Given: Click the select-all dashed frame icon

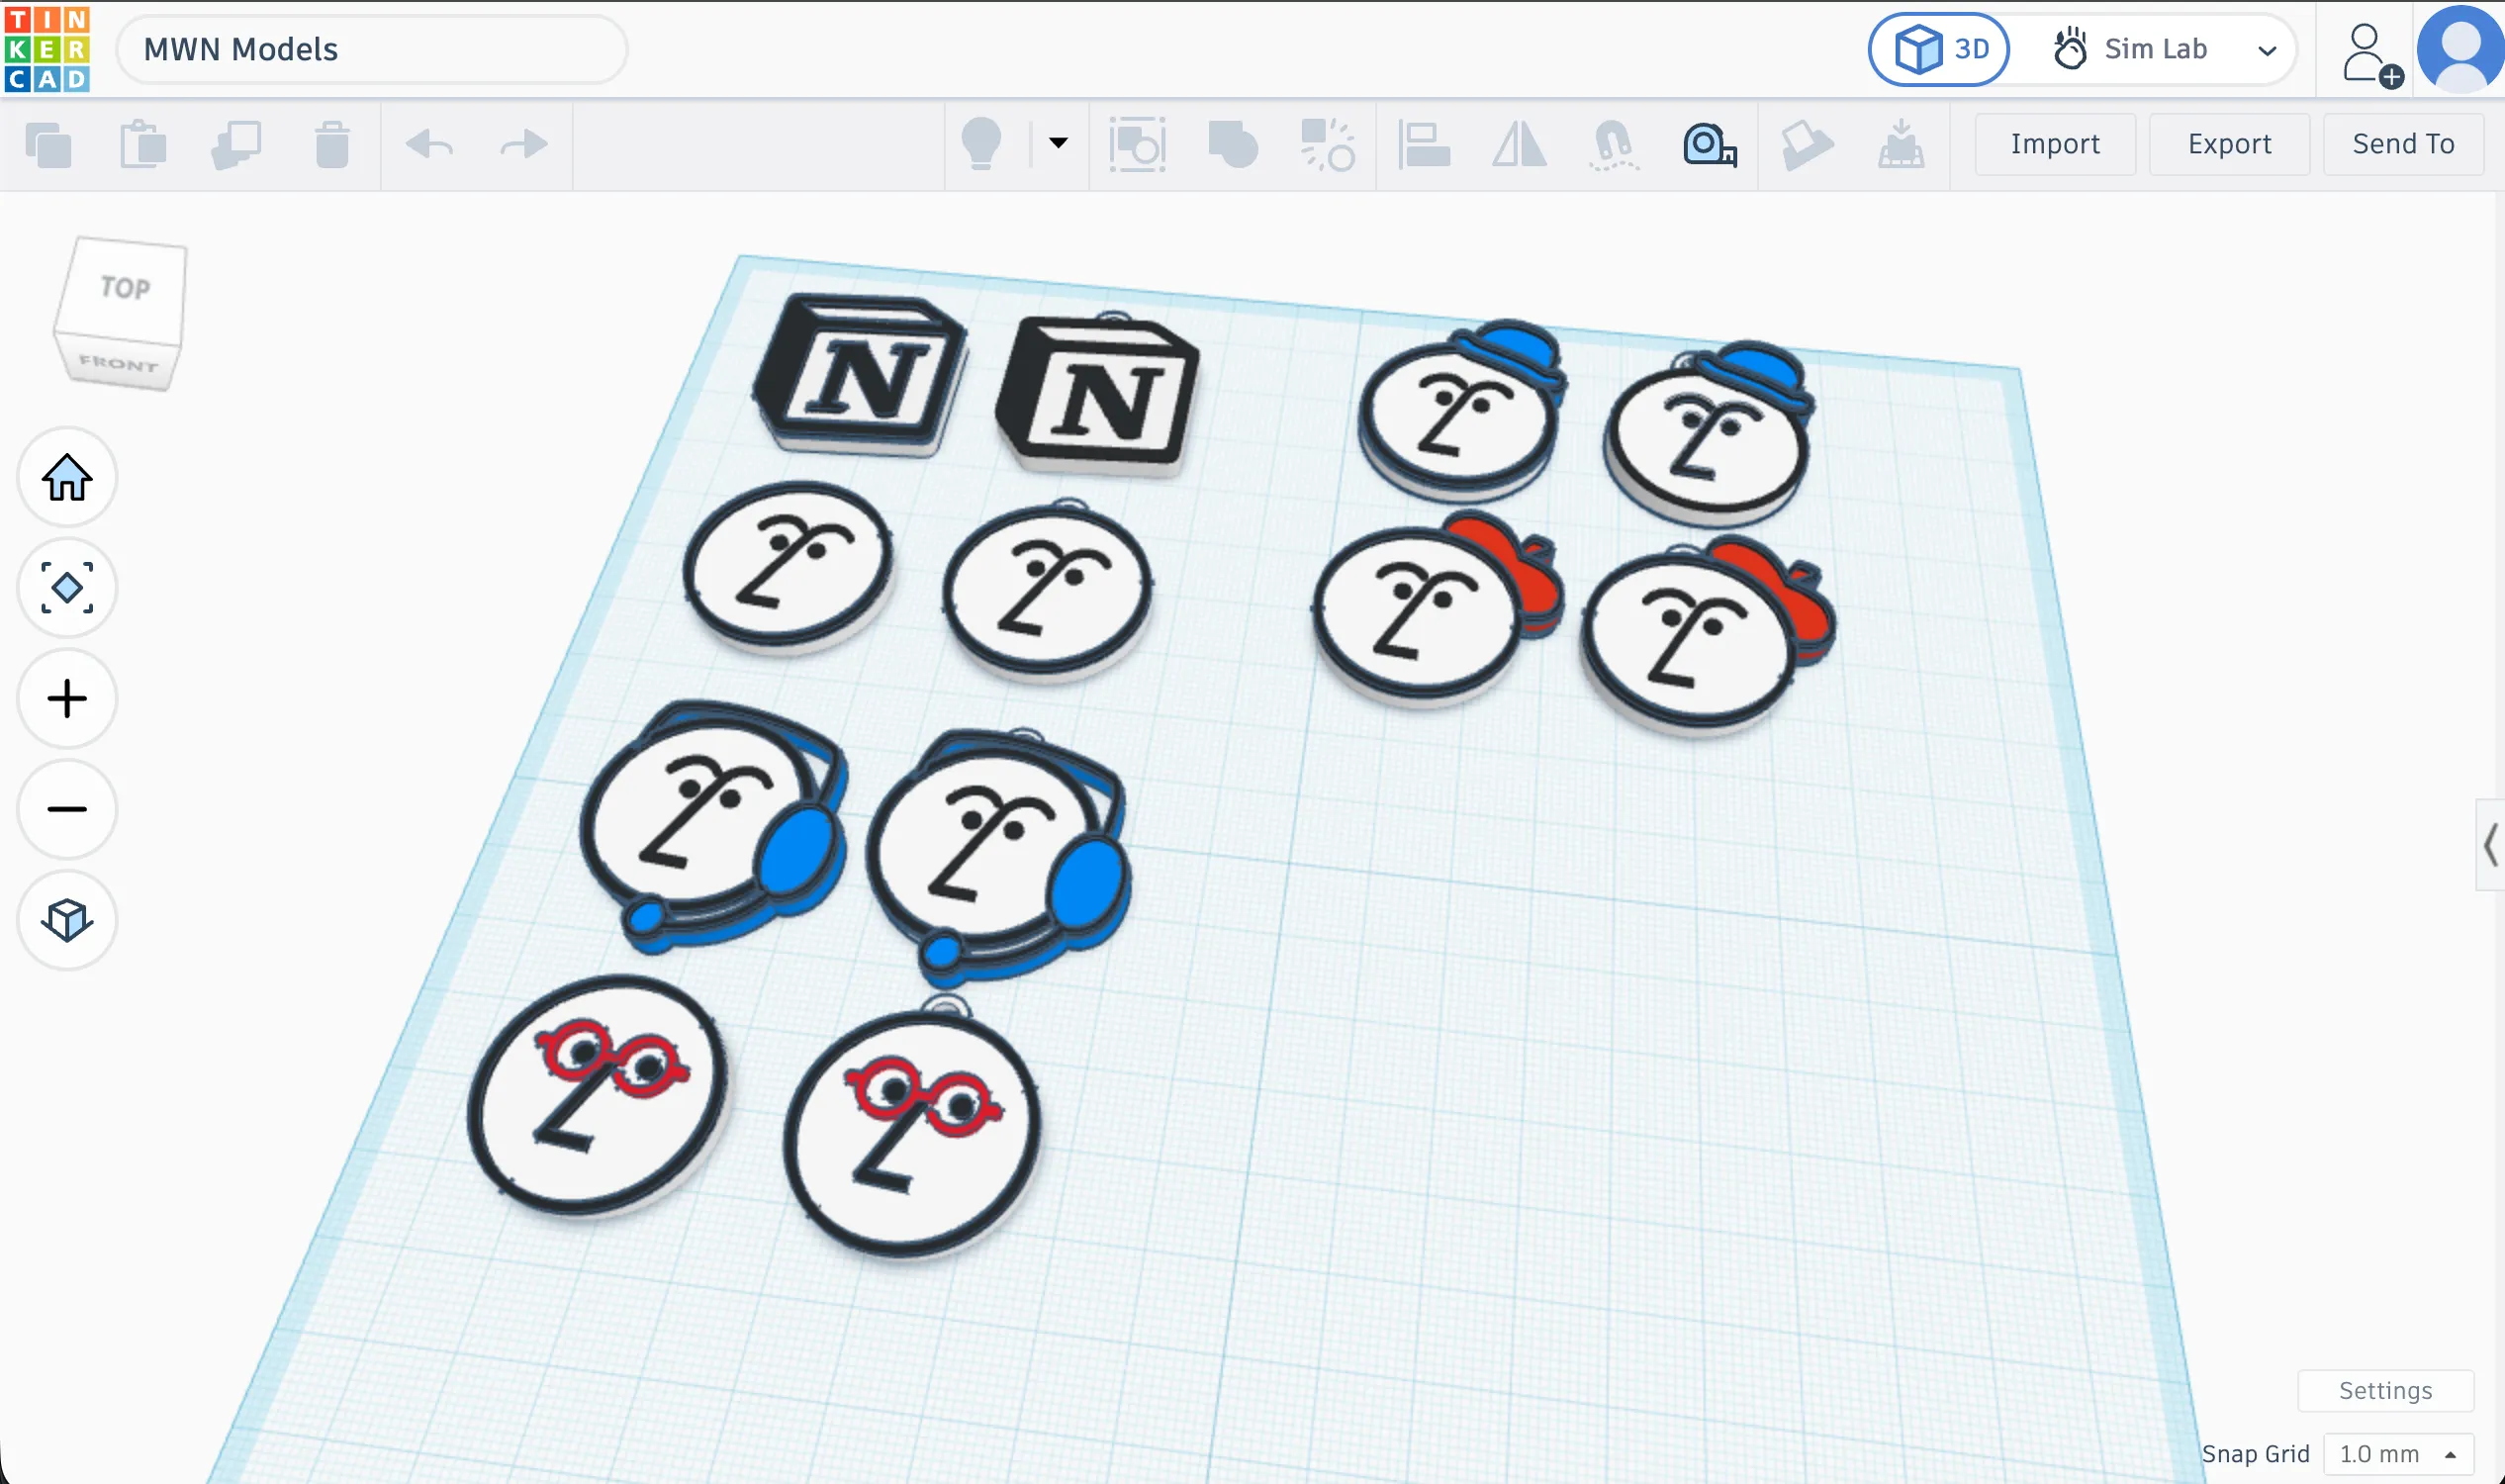Looking at the screenshot, I should pyautogui.click(x=1137, y=145).
